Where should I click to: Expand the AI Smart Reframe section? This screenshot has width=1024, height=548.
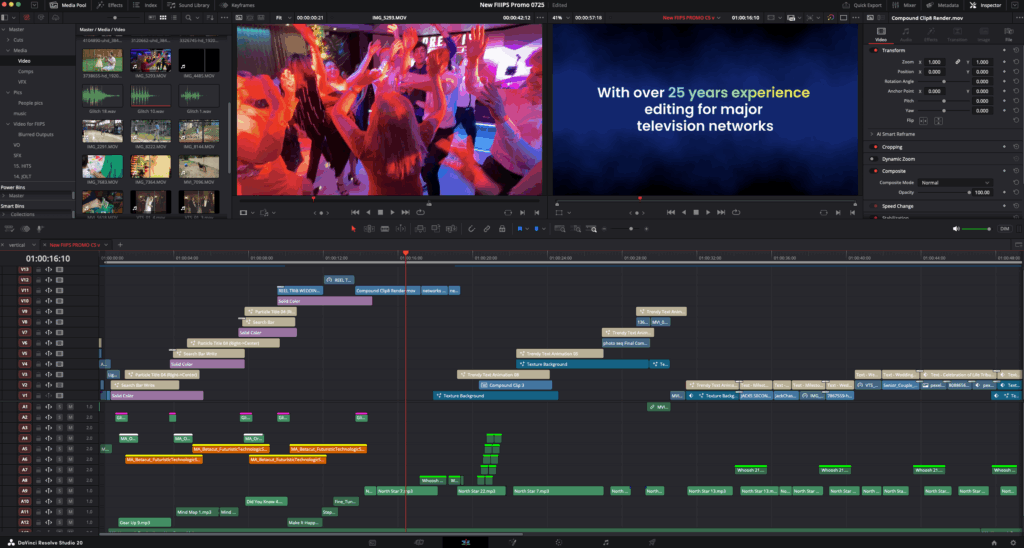coord(894,133)
